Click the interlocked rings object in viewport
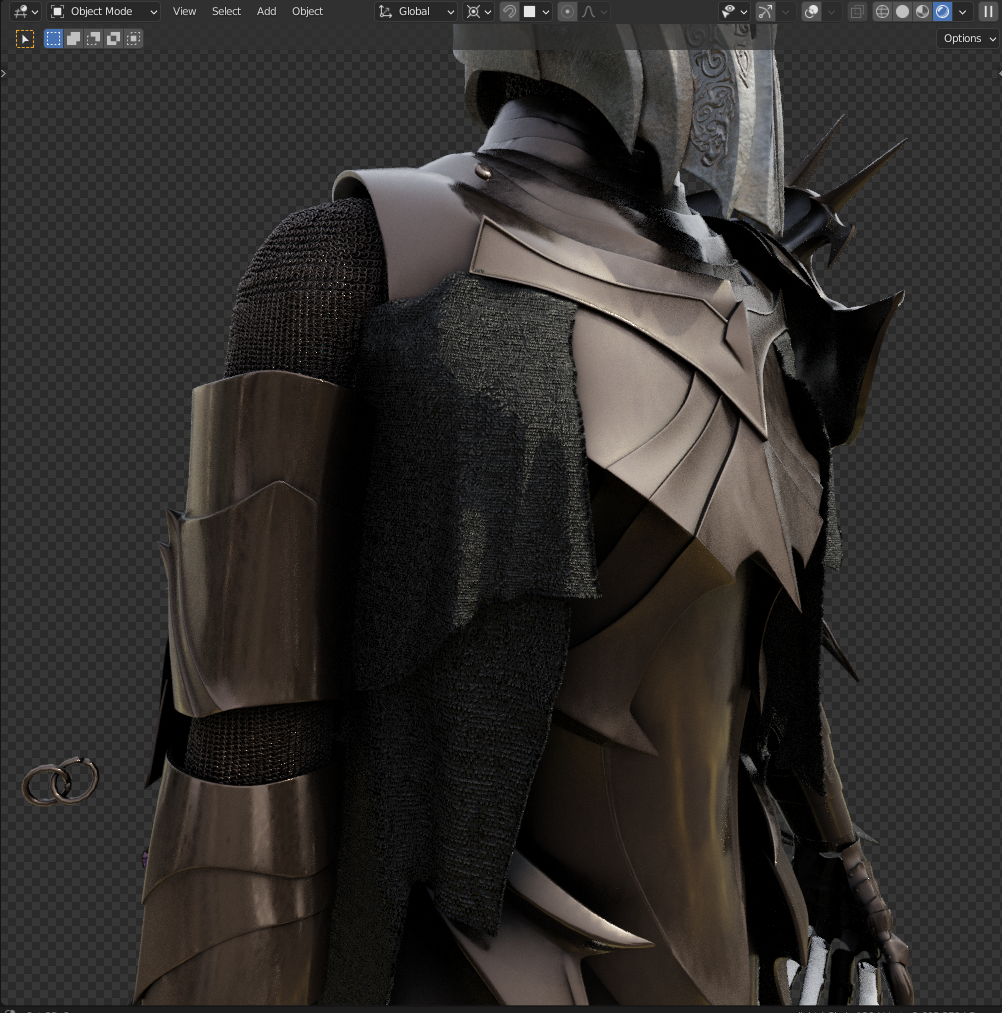Screen dimensions: 1002x1013 click(61, 781)
